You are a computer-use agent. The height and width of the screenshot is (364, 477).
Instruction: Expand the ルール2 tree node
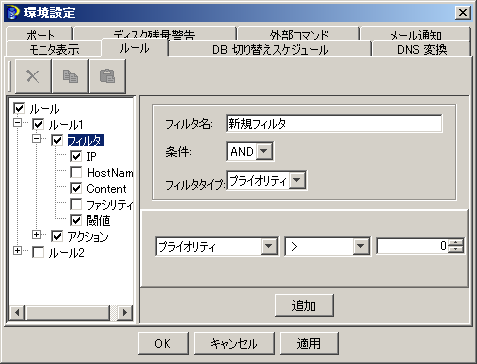[x=17, y=250]
